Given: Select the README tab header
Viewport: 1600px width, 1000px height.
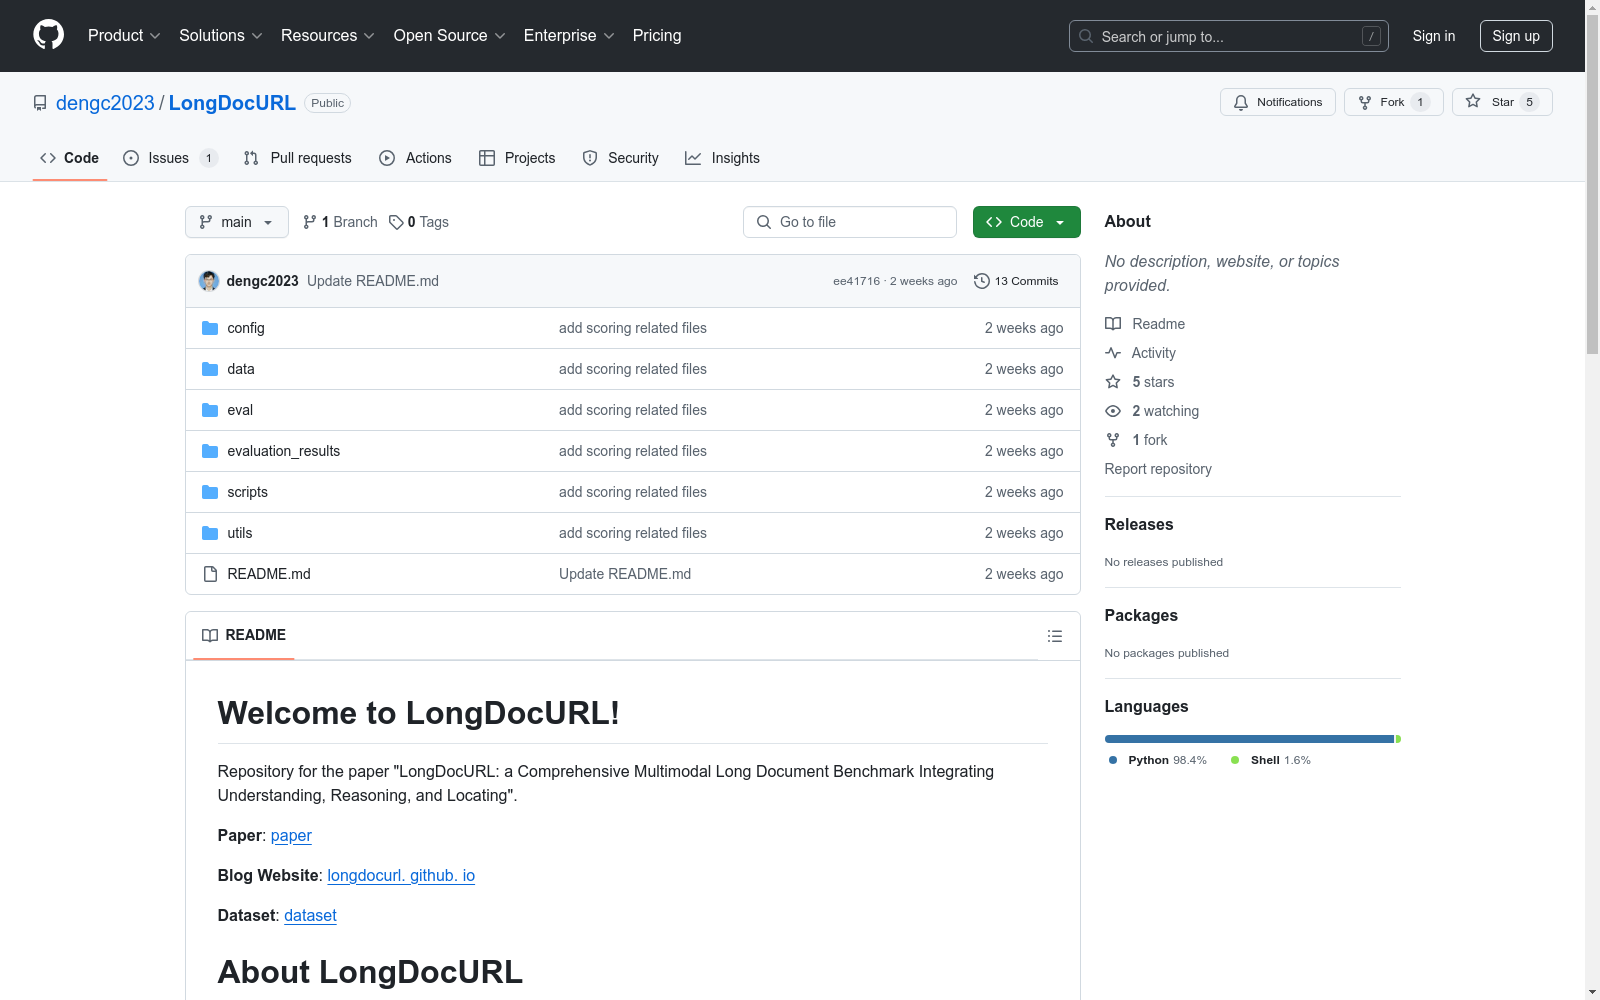Looking at the screenshot, I should (244, 635).
